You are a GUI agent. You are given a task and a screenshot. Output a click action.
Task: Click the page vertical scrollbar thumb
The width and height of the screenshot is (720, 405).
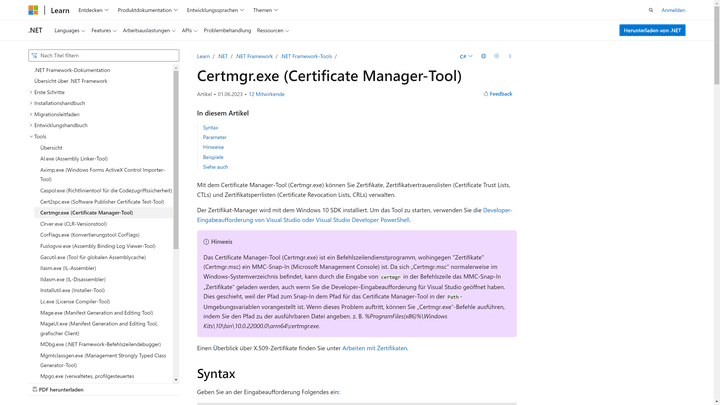click(716, 44)
